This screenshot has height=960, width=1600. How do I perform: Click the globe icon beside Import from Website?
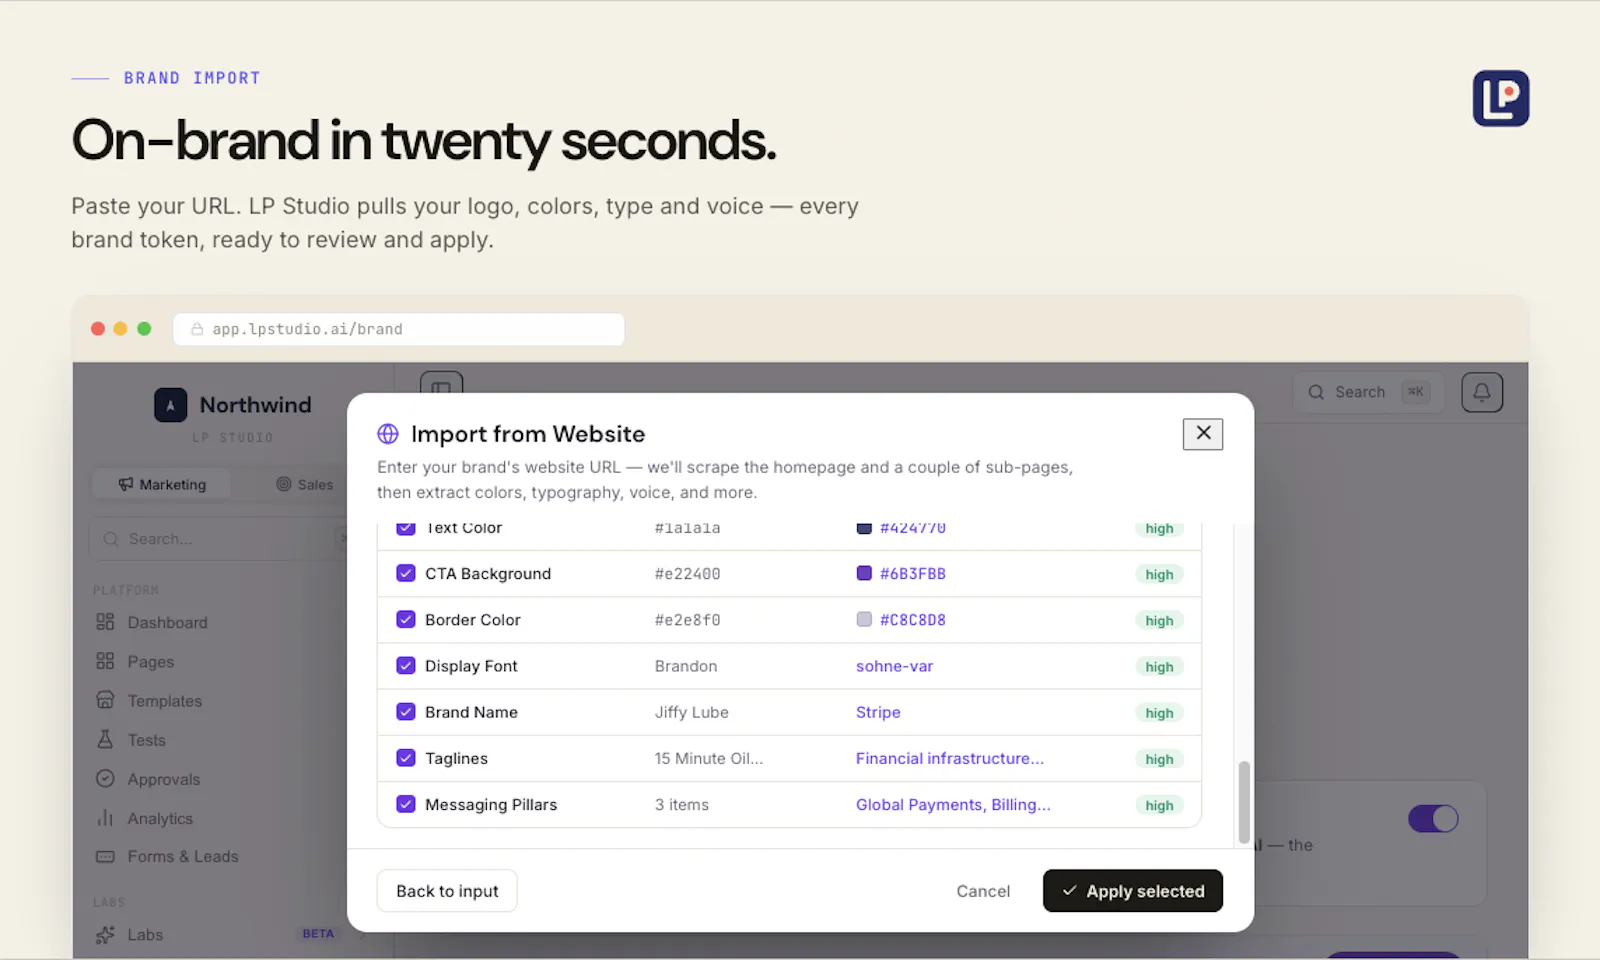[x=388, y=434]
